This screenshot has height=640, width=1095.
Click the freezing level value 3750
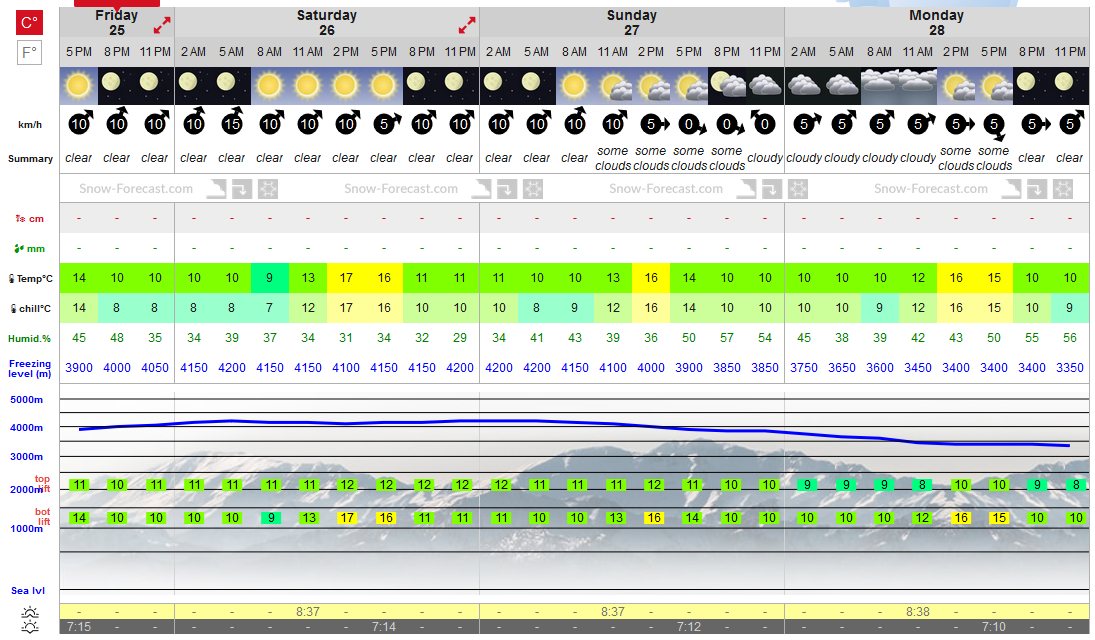point(804,368)
